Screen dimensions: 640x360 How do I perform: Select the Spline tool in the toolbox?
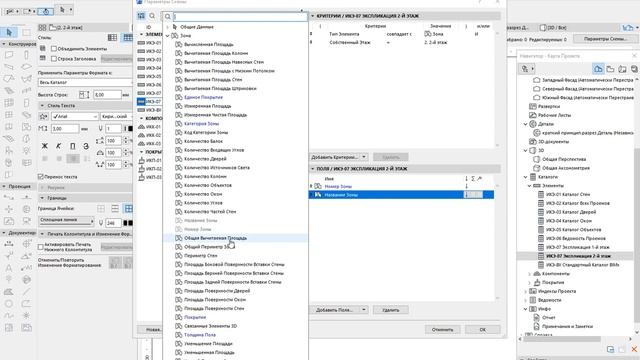9,316
